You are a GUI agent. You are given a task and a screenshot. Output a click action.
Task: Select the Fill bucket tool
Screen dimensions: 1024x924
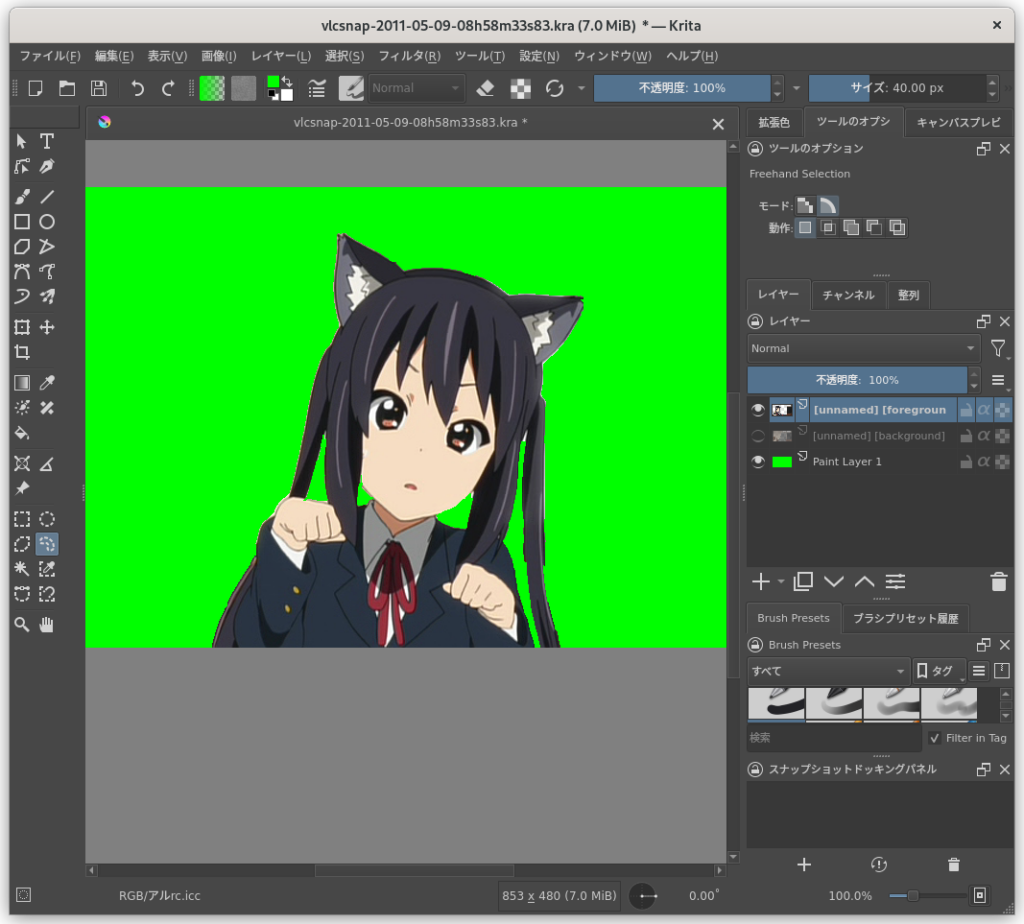click(22, 433)
